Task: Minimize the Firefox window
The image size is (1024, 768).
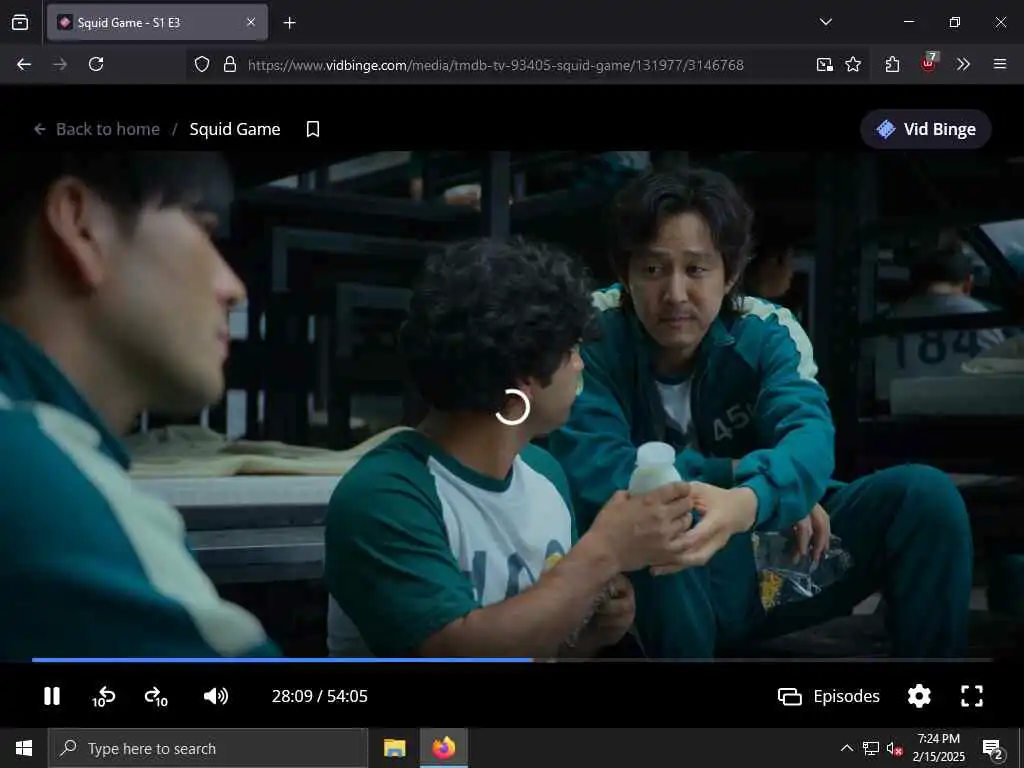Action: coord(909,22)
